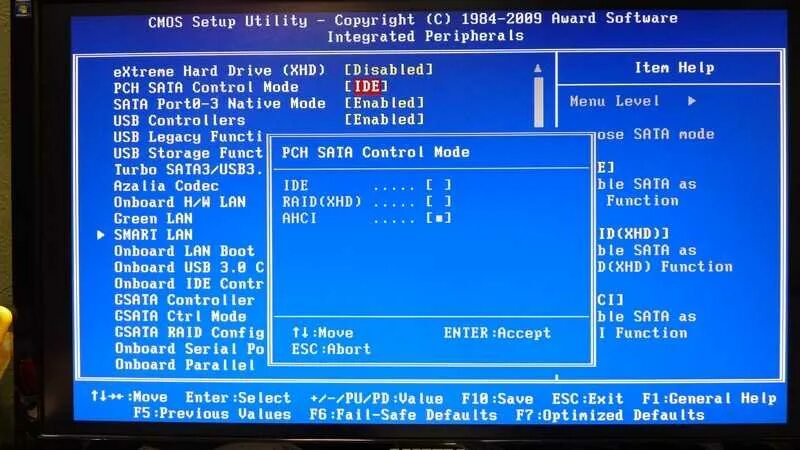This screenshot has height=450, width=800.
Task: Select the IDE option radio box
Action: 439,185
